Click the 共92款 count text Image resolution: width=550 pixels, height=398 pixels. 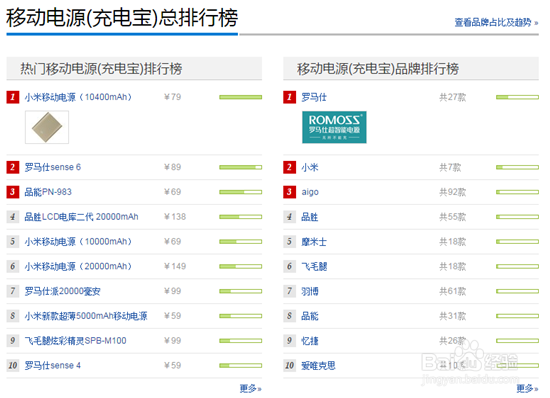click(x=453, y=192)
